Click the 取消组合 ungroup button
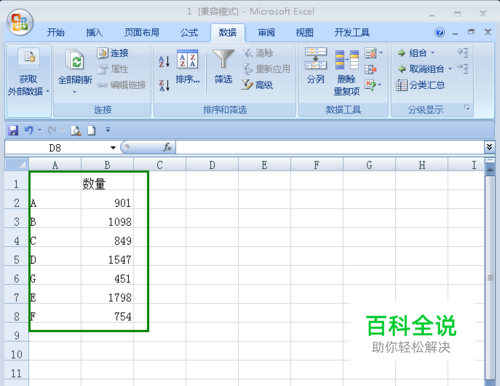 coord(421,69)
